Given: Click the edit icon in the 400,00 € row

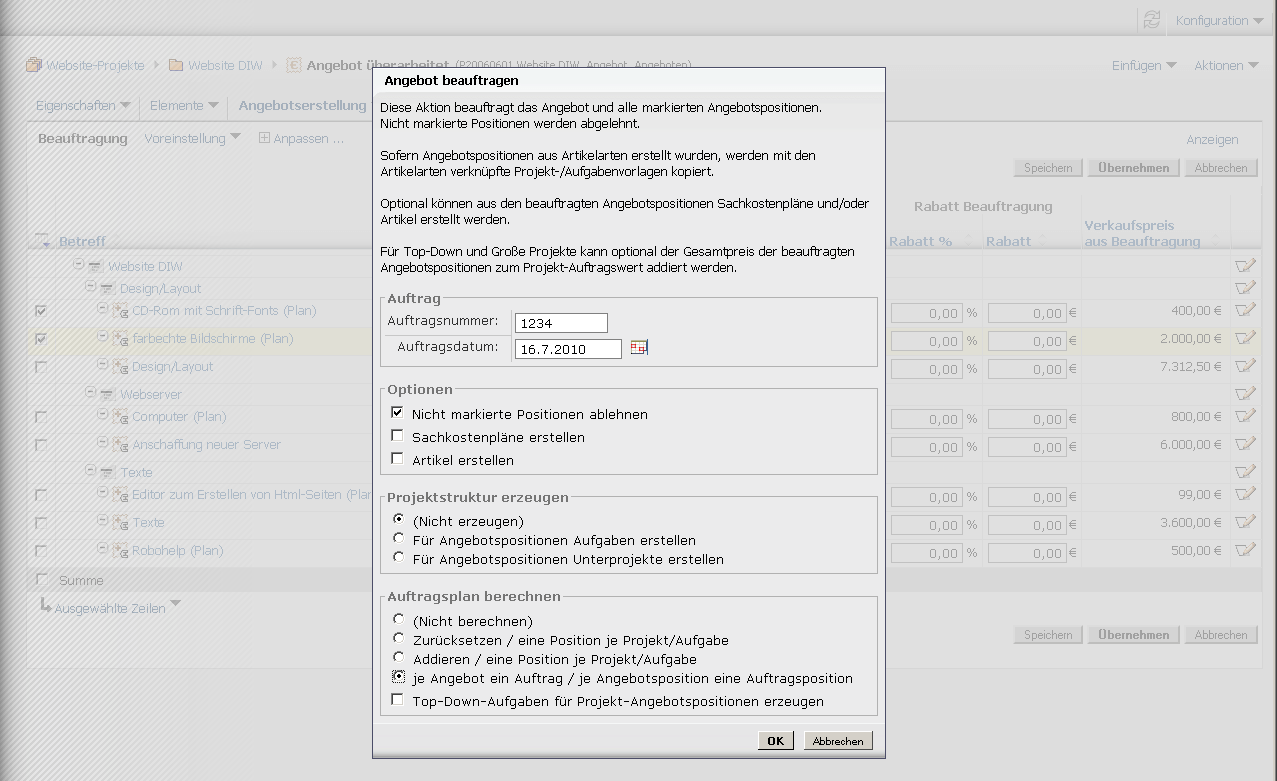Looking at the screenshot, I should tap(1244, 311).
